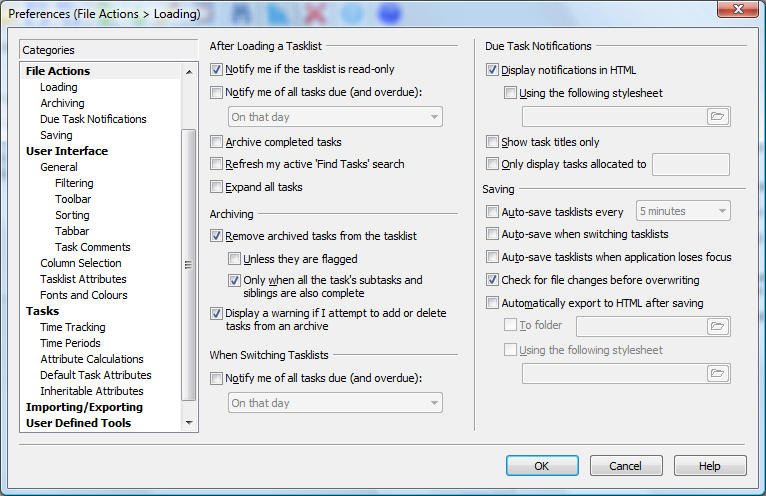Select Filtering preferences
This screenshot has height=496, width=766.
pyautogui.click(x=74, y=183)
